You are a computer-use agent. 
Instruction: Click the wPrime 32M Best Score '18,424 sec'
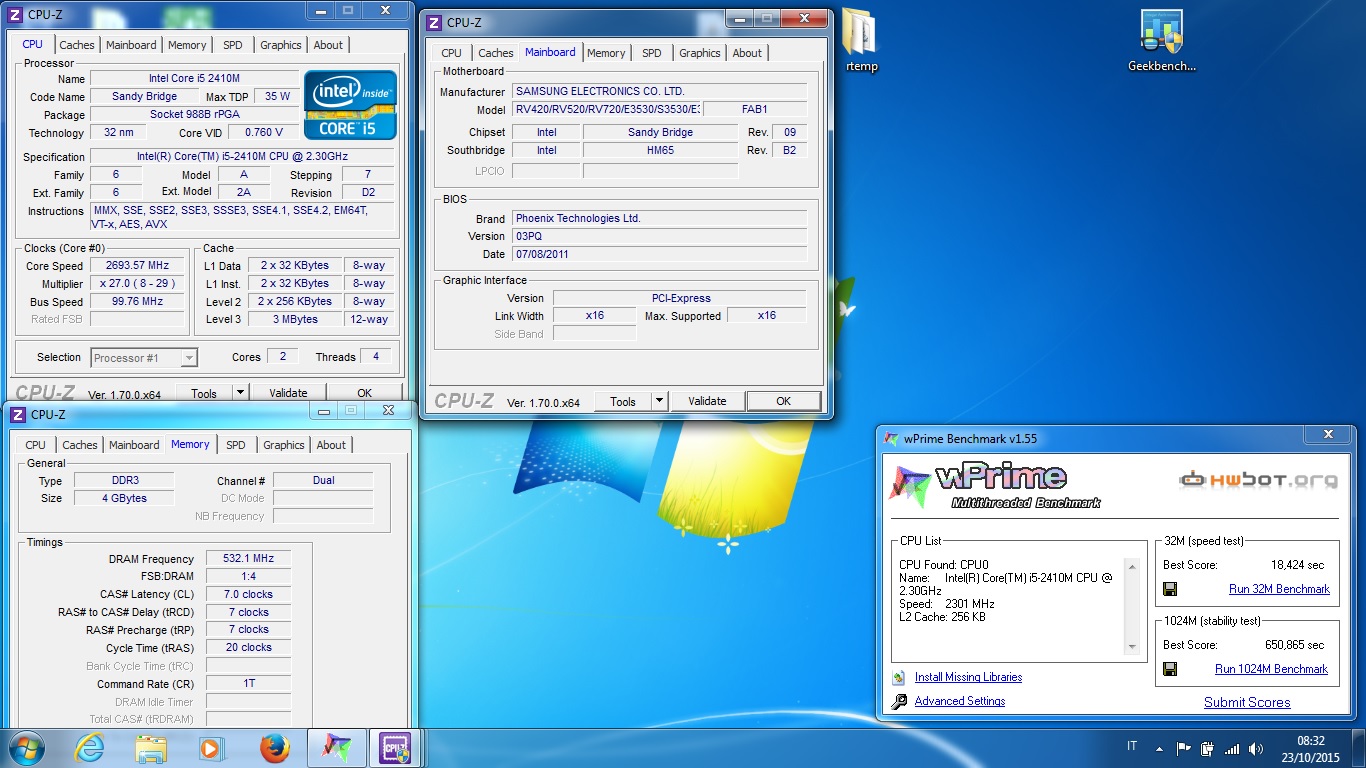[x=1297, y=565]
